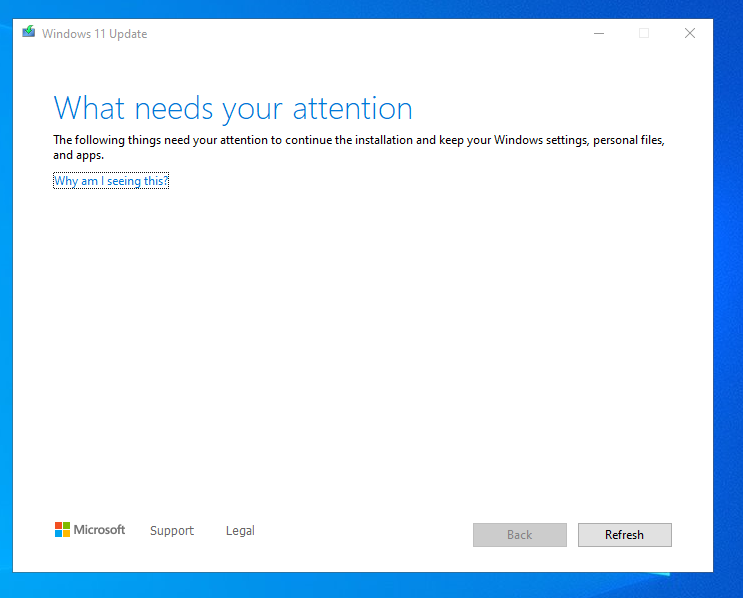Click the "and apps." text line
Image resolution: width=743 pixels, height=598 pixels.
pos(78,155)
